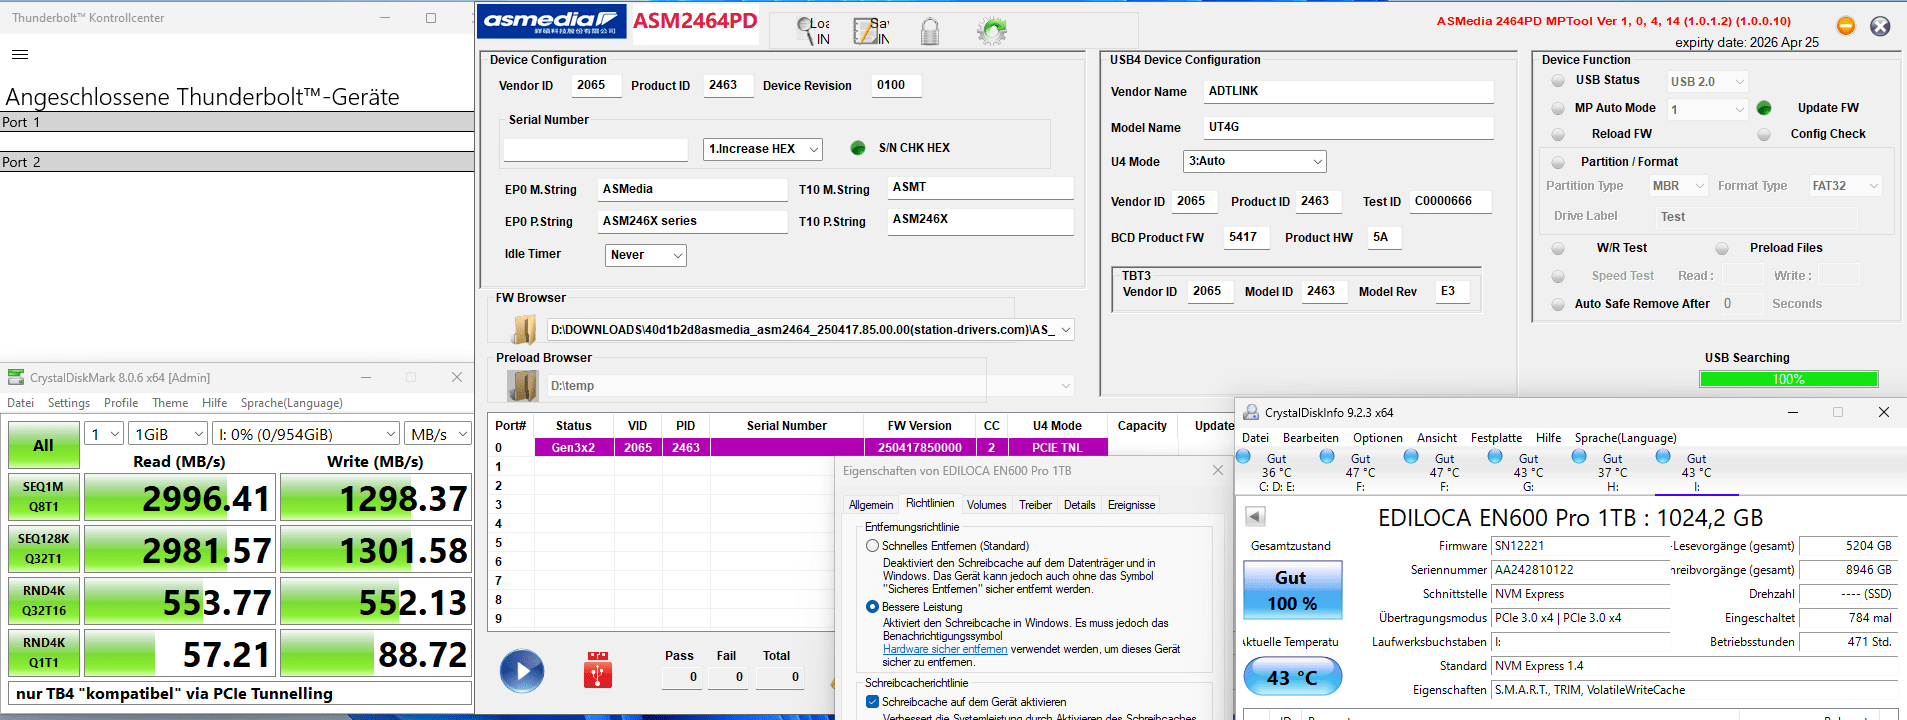This screenshot has width=1907, height=720.
Task: Click the Hardware sicher entfernen link
Action: click(945, 649)
